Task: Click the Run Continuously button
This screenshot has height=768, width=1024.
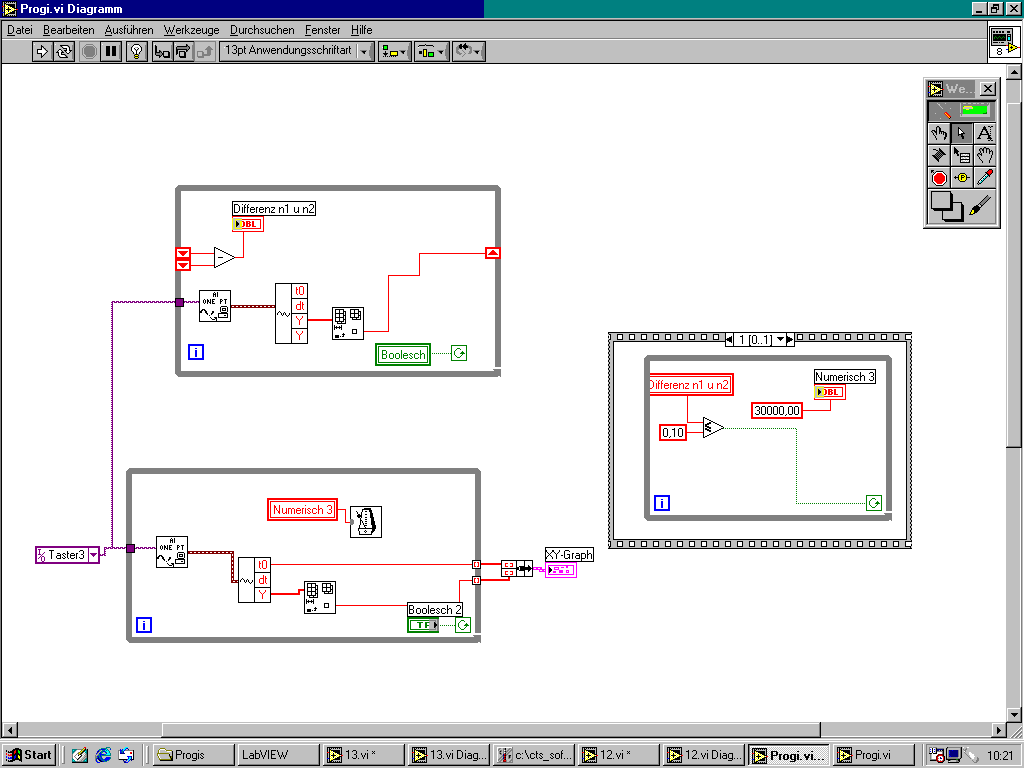Action: tap(63, 51)
